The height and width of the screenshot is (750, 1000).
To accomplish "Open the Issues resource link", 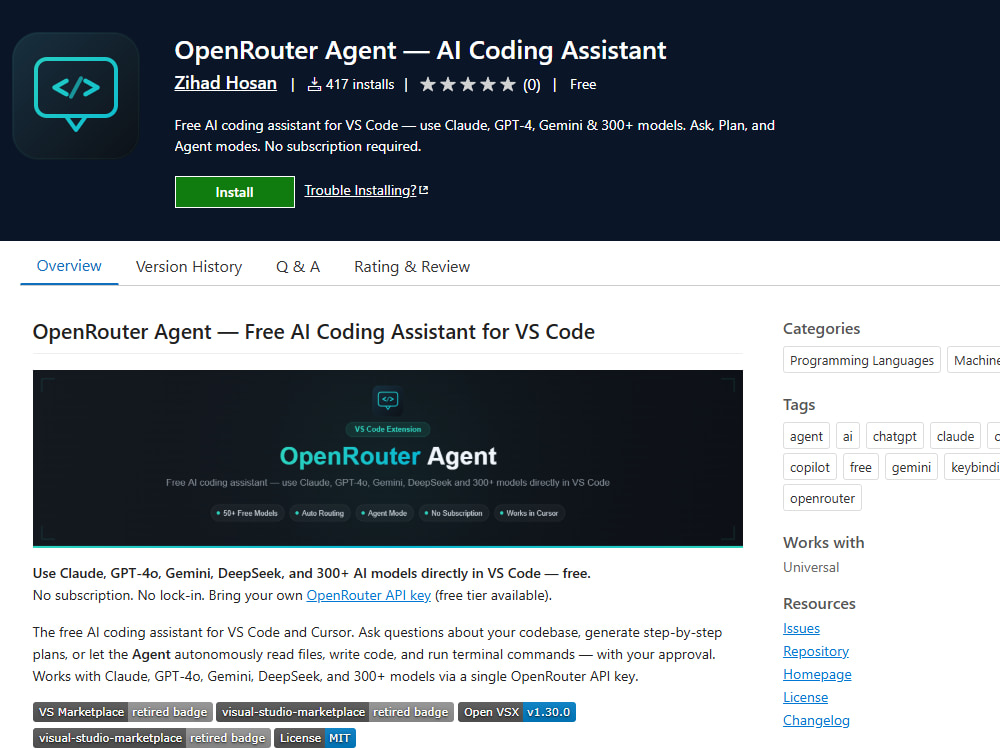I will [802, 628].
